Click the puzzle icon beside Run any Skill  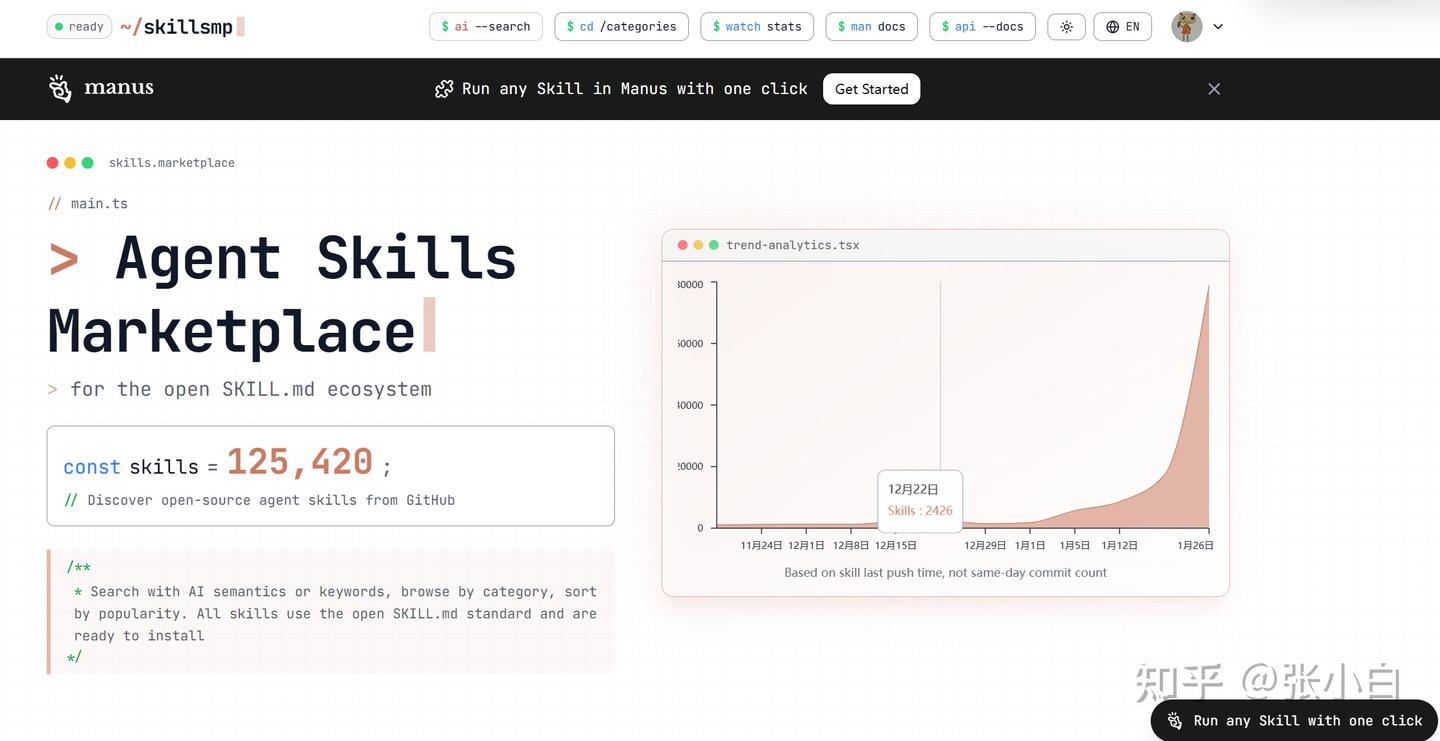pyautogui.click(x=444, y=89)
